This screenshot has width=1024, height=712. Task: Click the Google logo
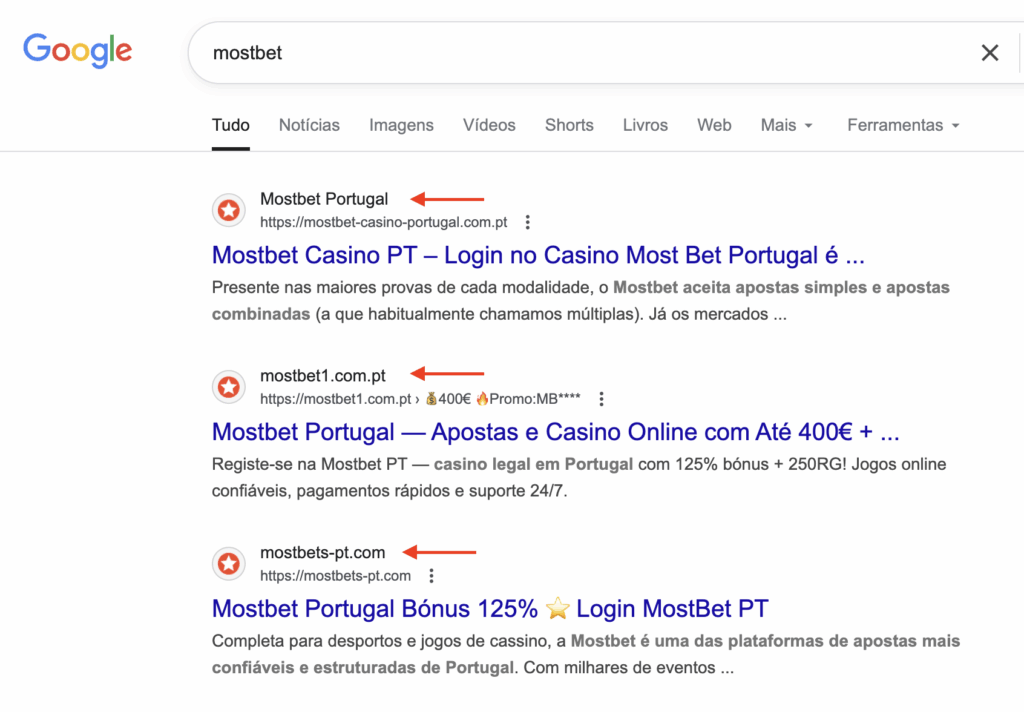pos(77,51)
